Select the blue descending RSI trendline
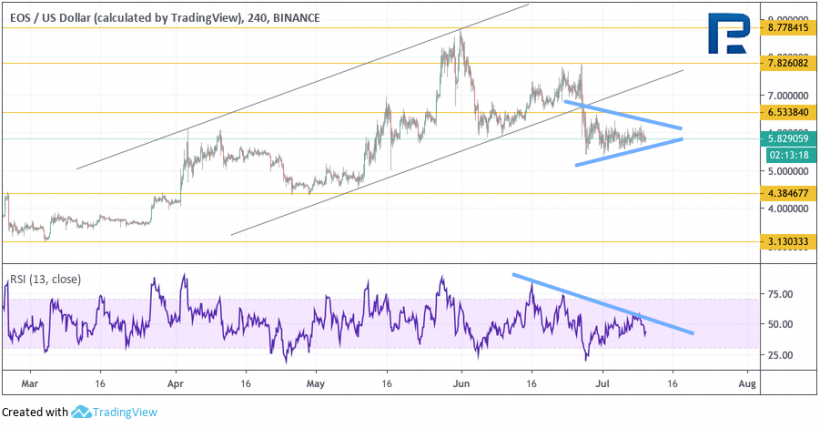The width and height of the screenshot is (820, 428). [x=600, y=302]
